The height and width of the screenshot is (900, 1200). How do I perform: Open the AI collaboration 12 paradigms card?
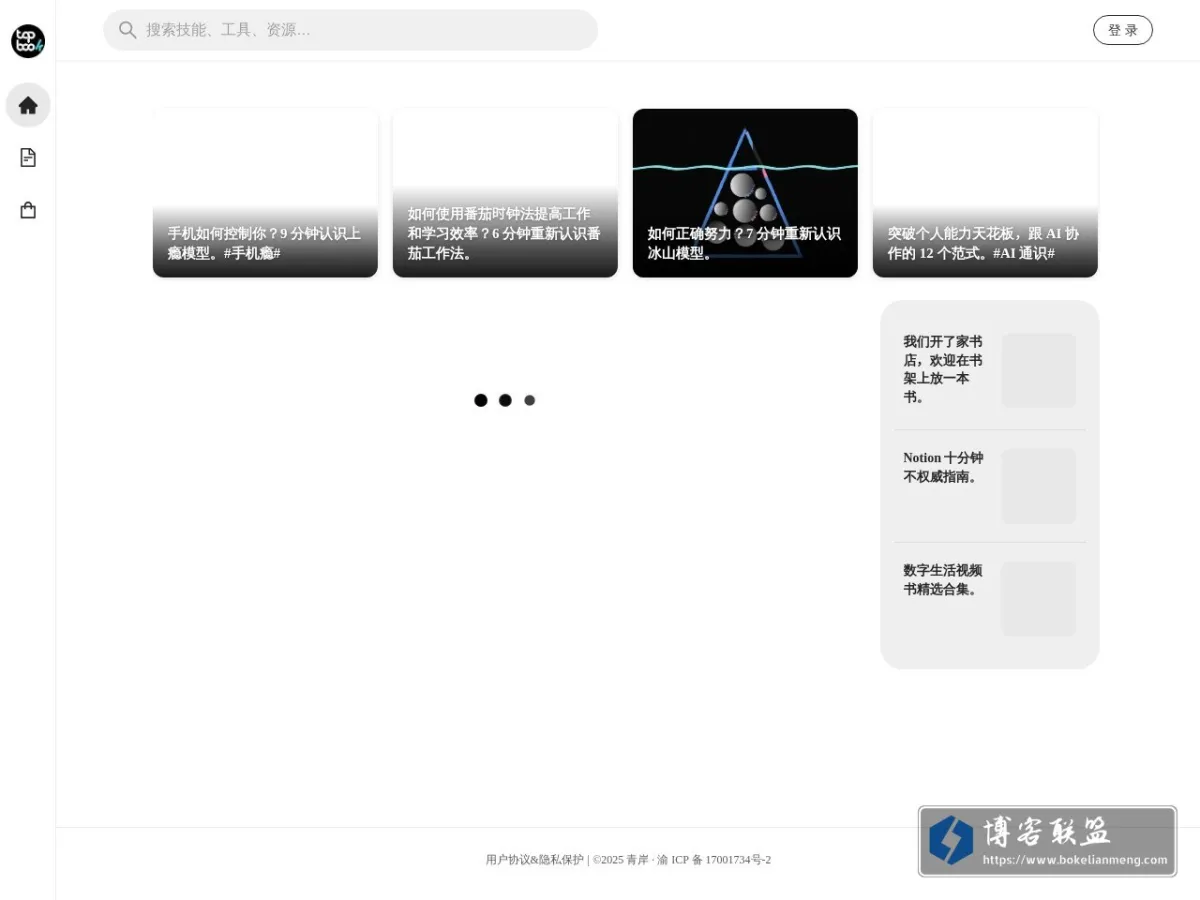point(985,193)
